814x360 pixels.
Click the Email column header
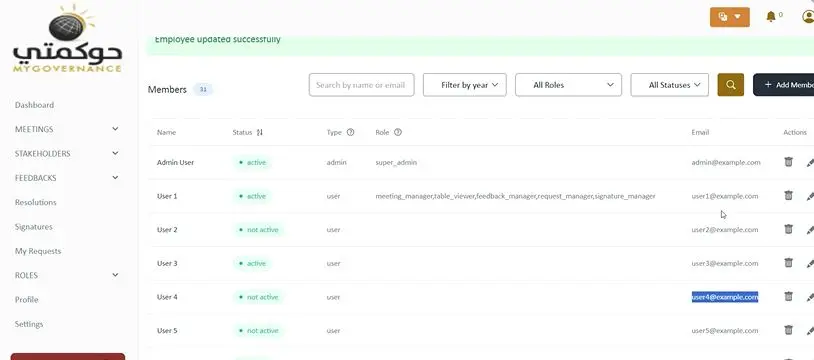700,132
